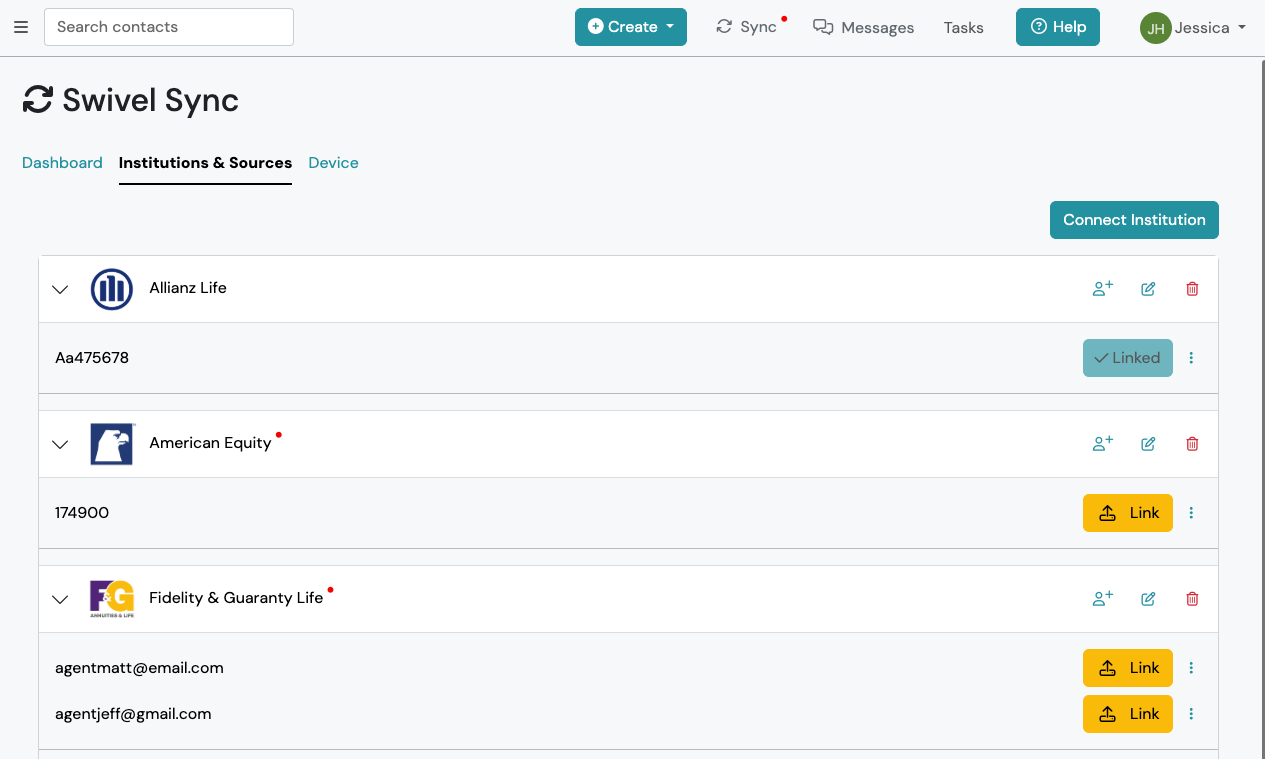Open more options for Aa475678
This screenshot has width=1265, height=759.
tap(1191, 358)
